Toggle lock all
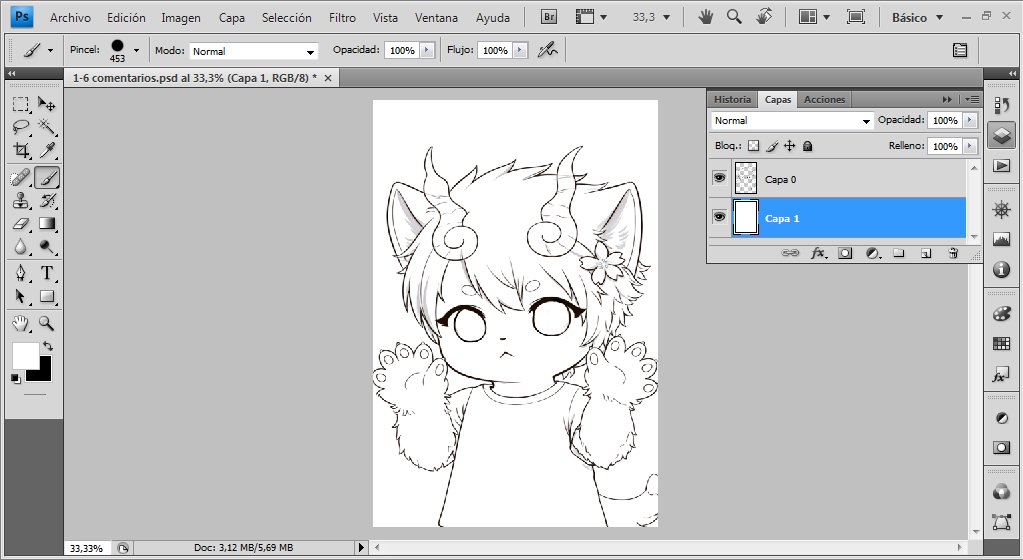The height and width of the screenshot is (560, 1023). pos(807,146)
